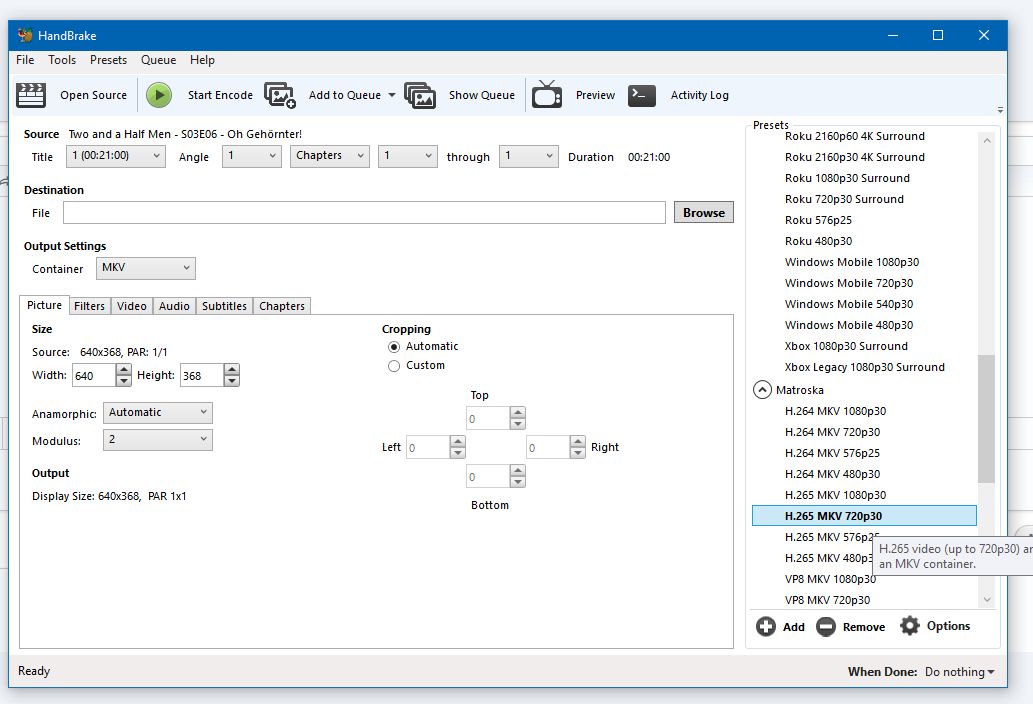
Task: Click the Activity Log terminal icon
Action: [x=642, y=95]
